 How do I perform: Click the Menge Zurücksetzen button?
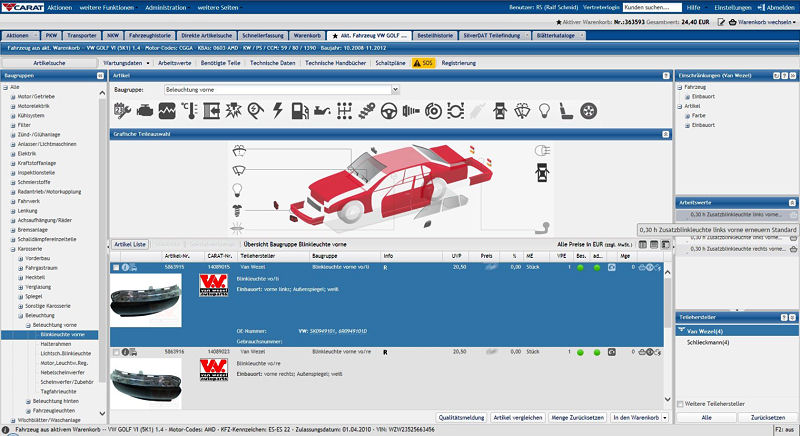[578, 418]
